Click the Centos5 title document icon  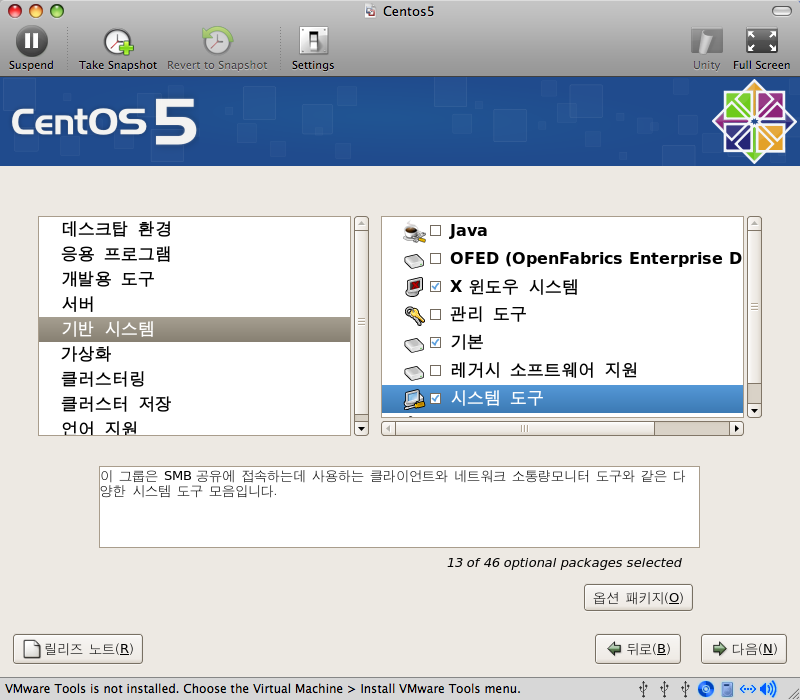click(371, 11)
